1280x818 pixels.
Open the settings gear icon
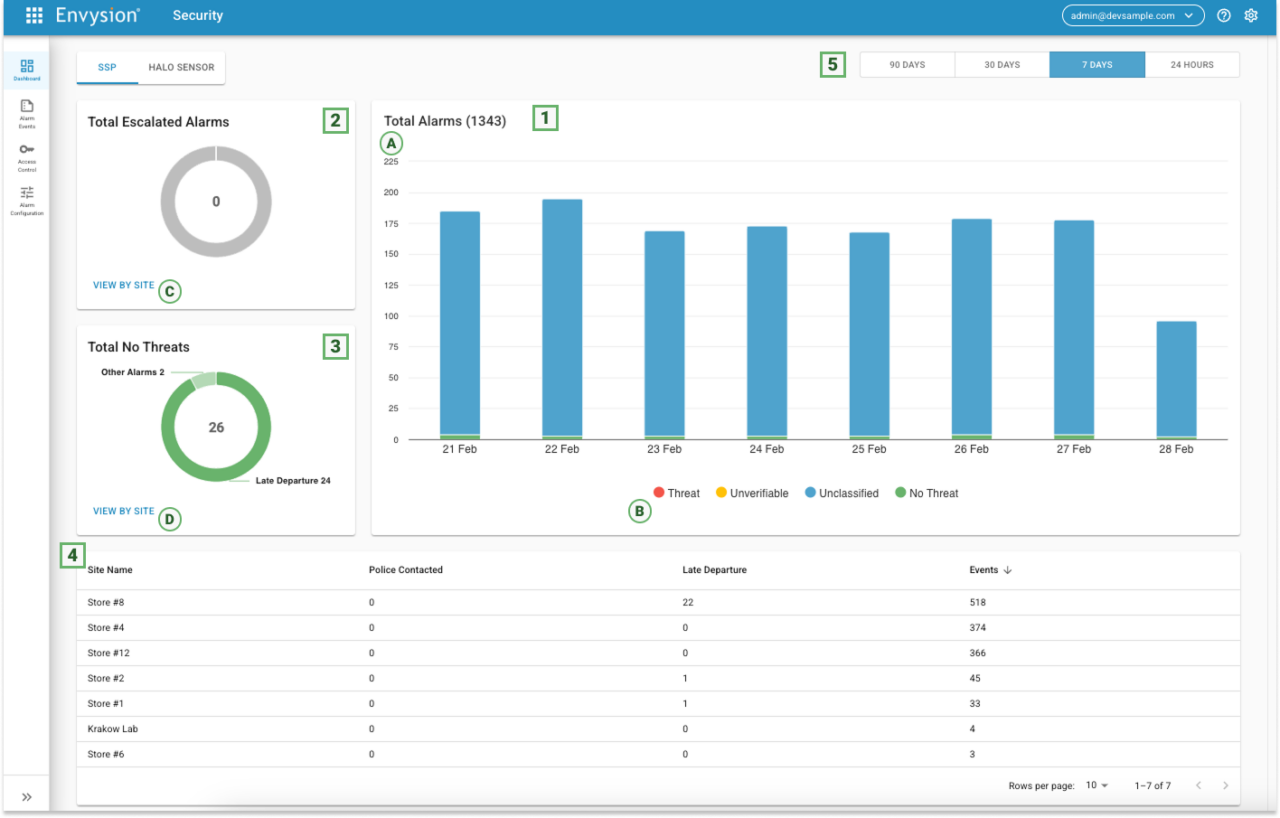point(1251,15)
